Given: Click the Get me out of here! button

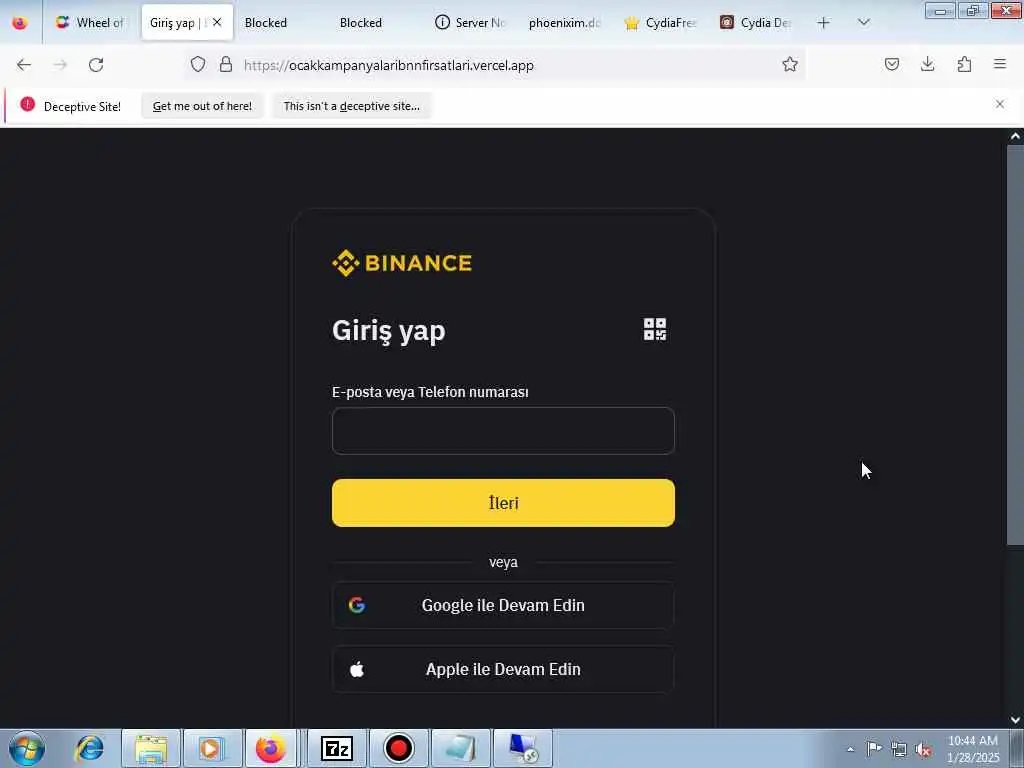Looking at the screenshot, I should tap(202, 106).
